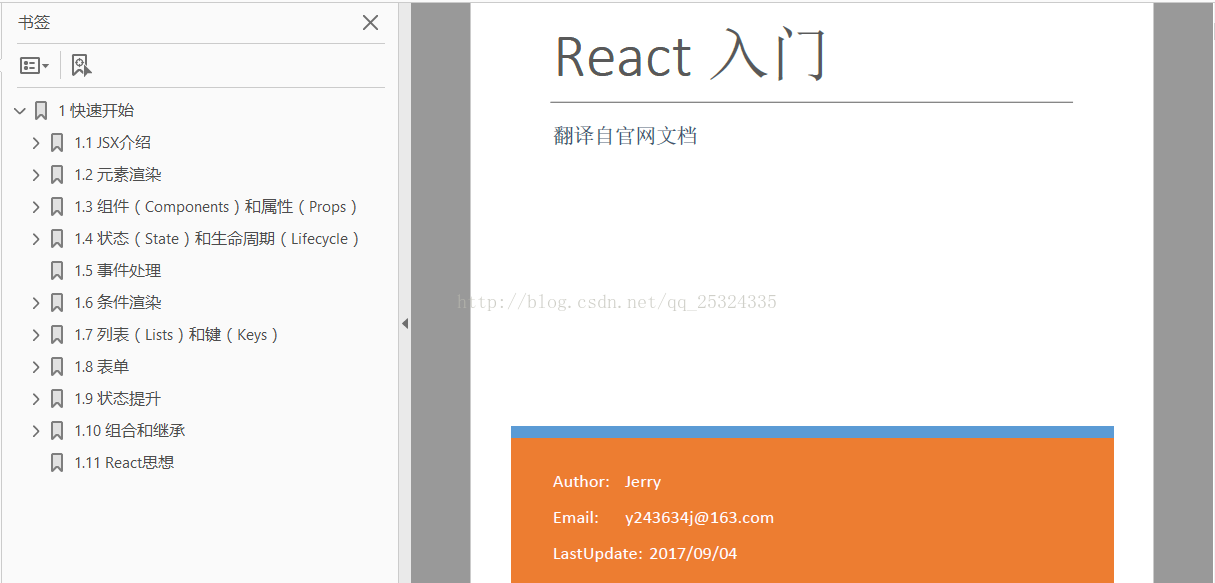Click bookmark icon beside 1.9 状态提升
1215x583 pixels.
[x=57, y=399]
